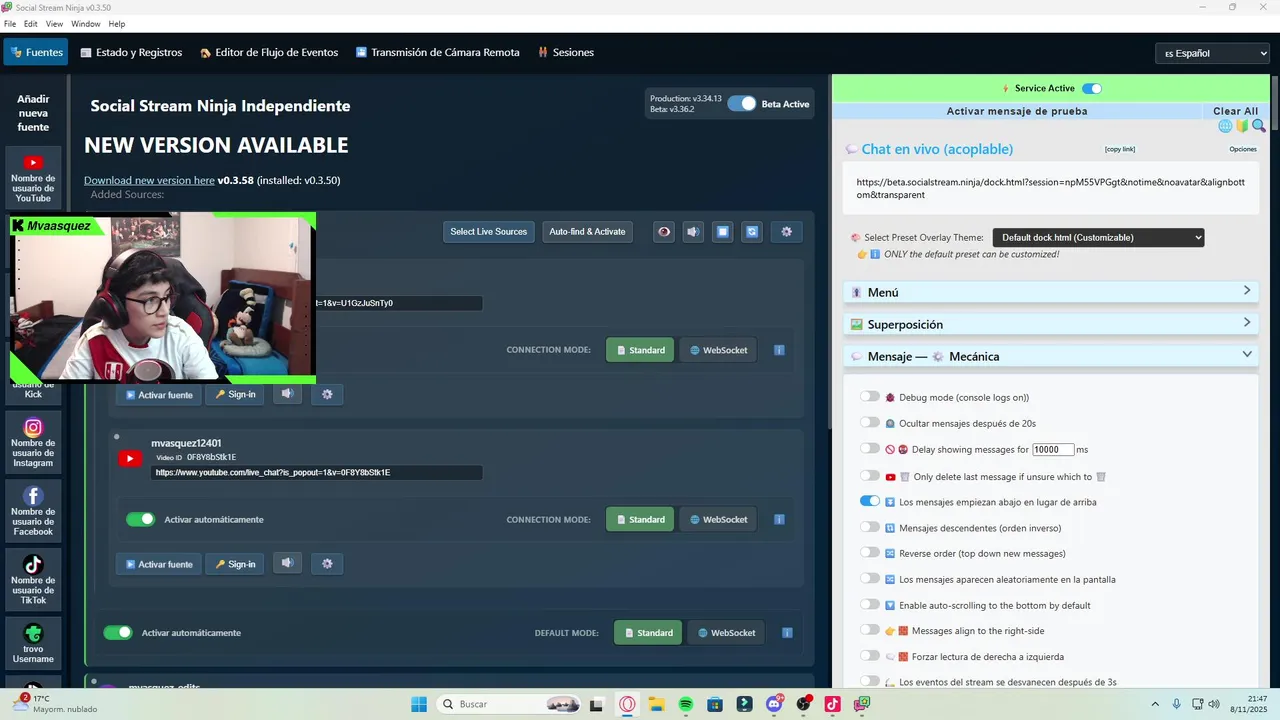Mute the first source via speaker button

tap(287, 394)
